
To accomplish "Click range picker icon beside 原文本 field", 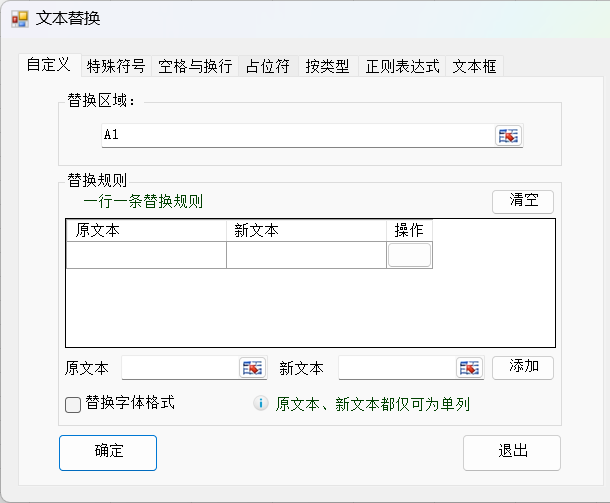I will pos(253,368).
